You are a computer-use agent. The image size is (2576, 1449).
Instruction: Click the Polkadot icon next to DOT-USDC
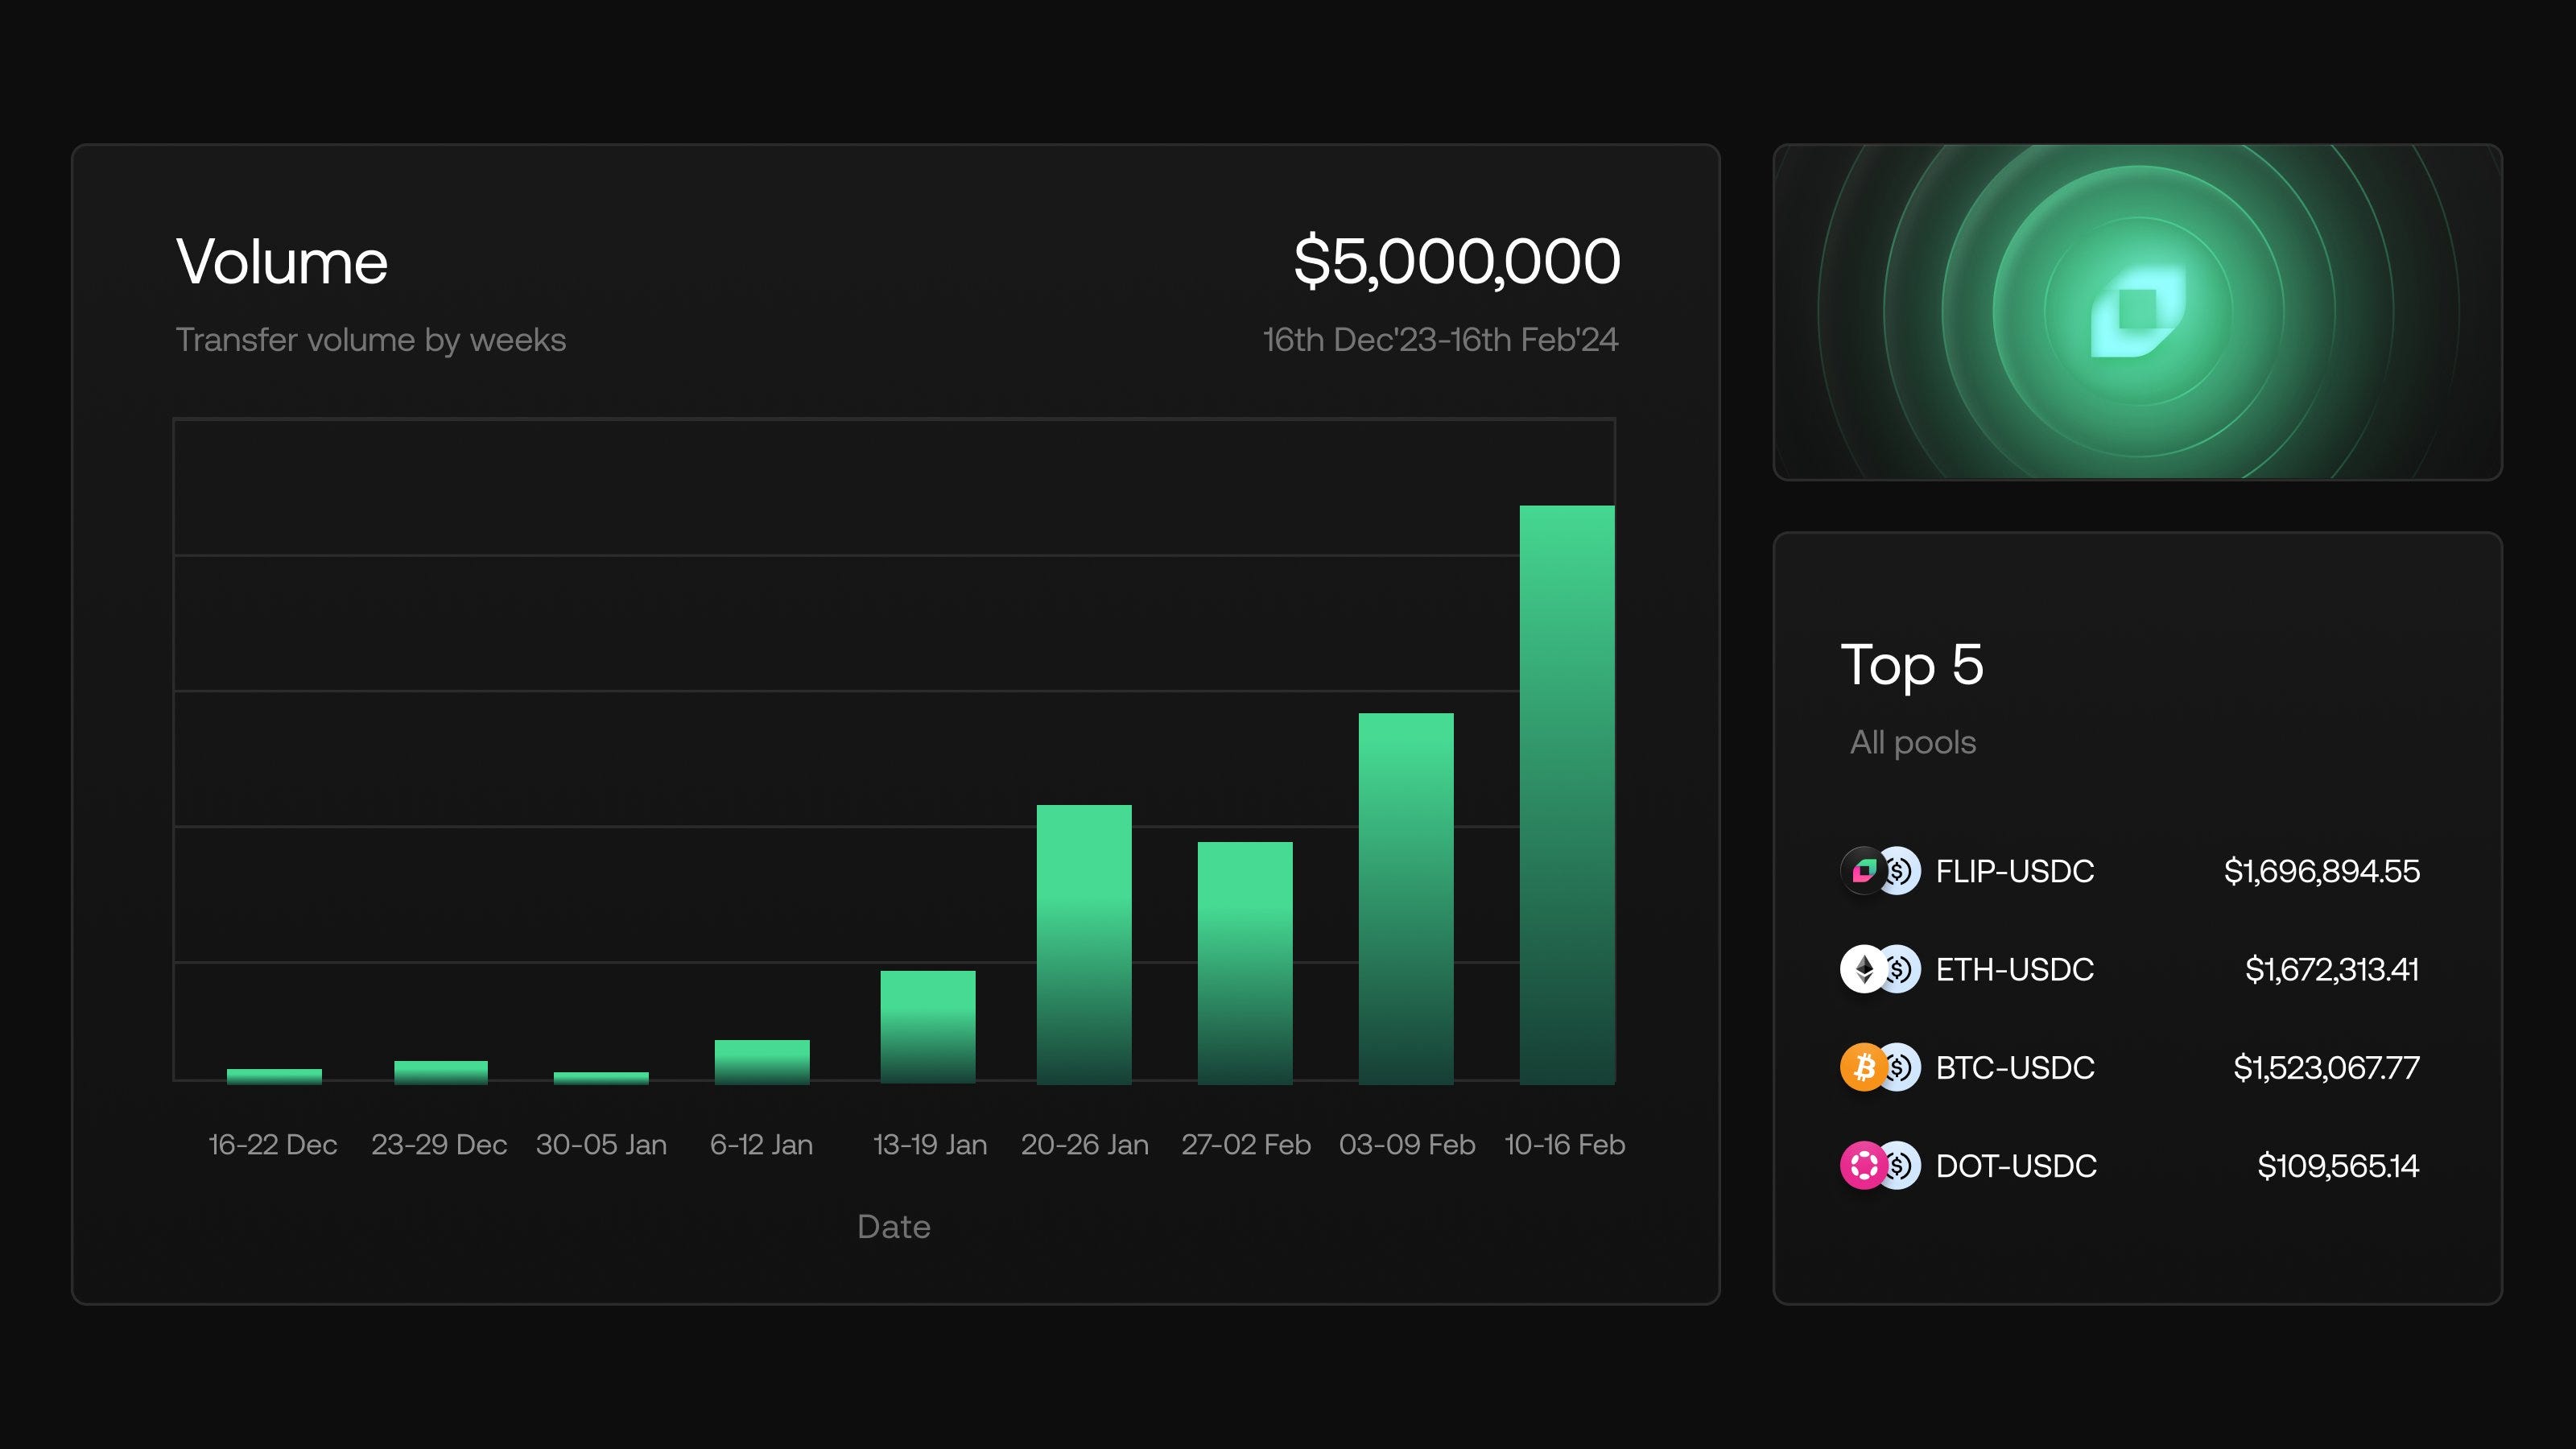point(1866,1166)
